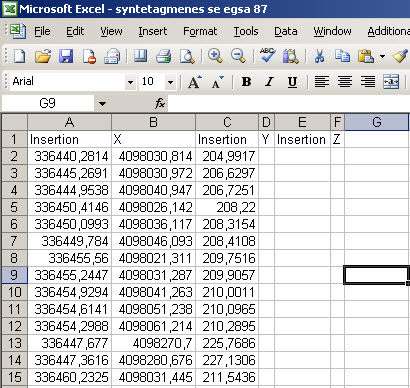
Task: Select cell containing 336455,56
Action: point(69,258)
